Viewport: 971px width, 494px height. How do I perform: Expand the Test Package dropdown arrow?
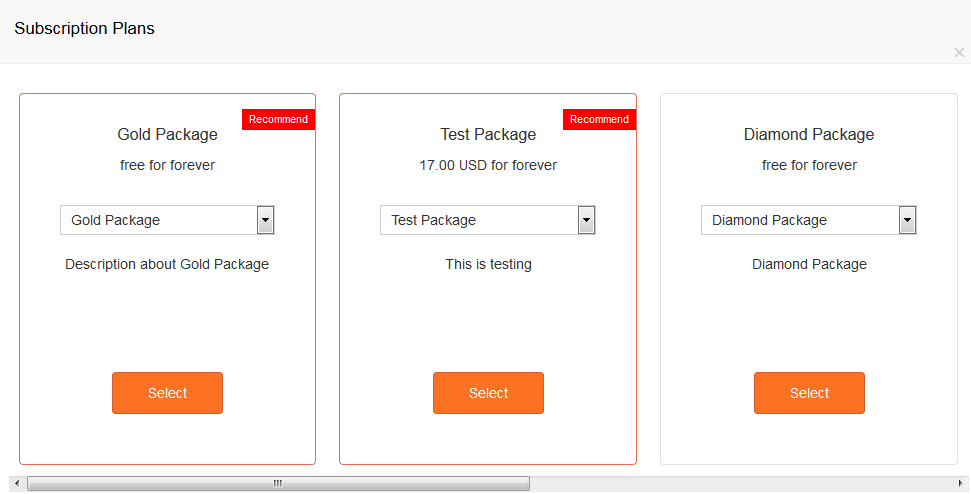tap(586, 220)
